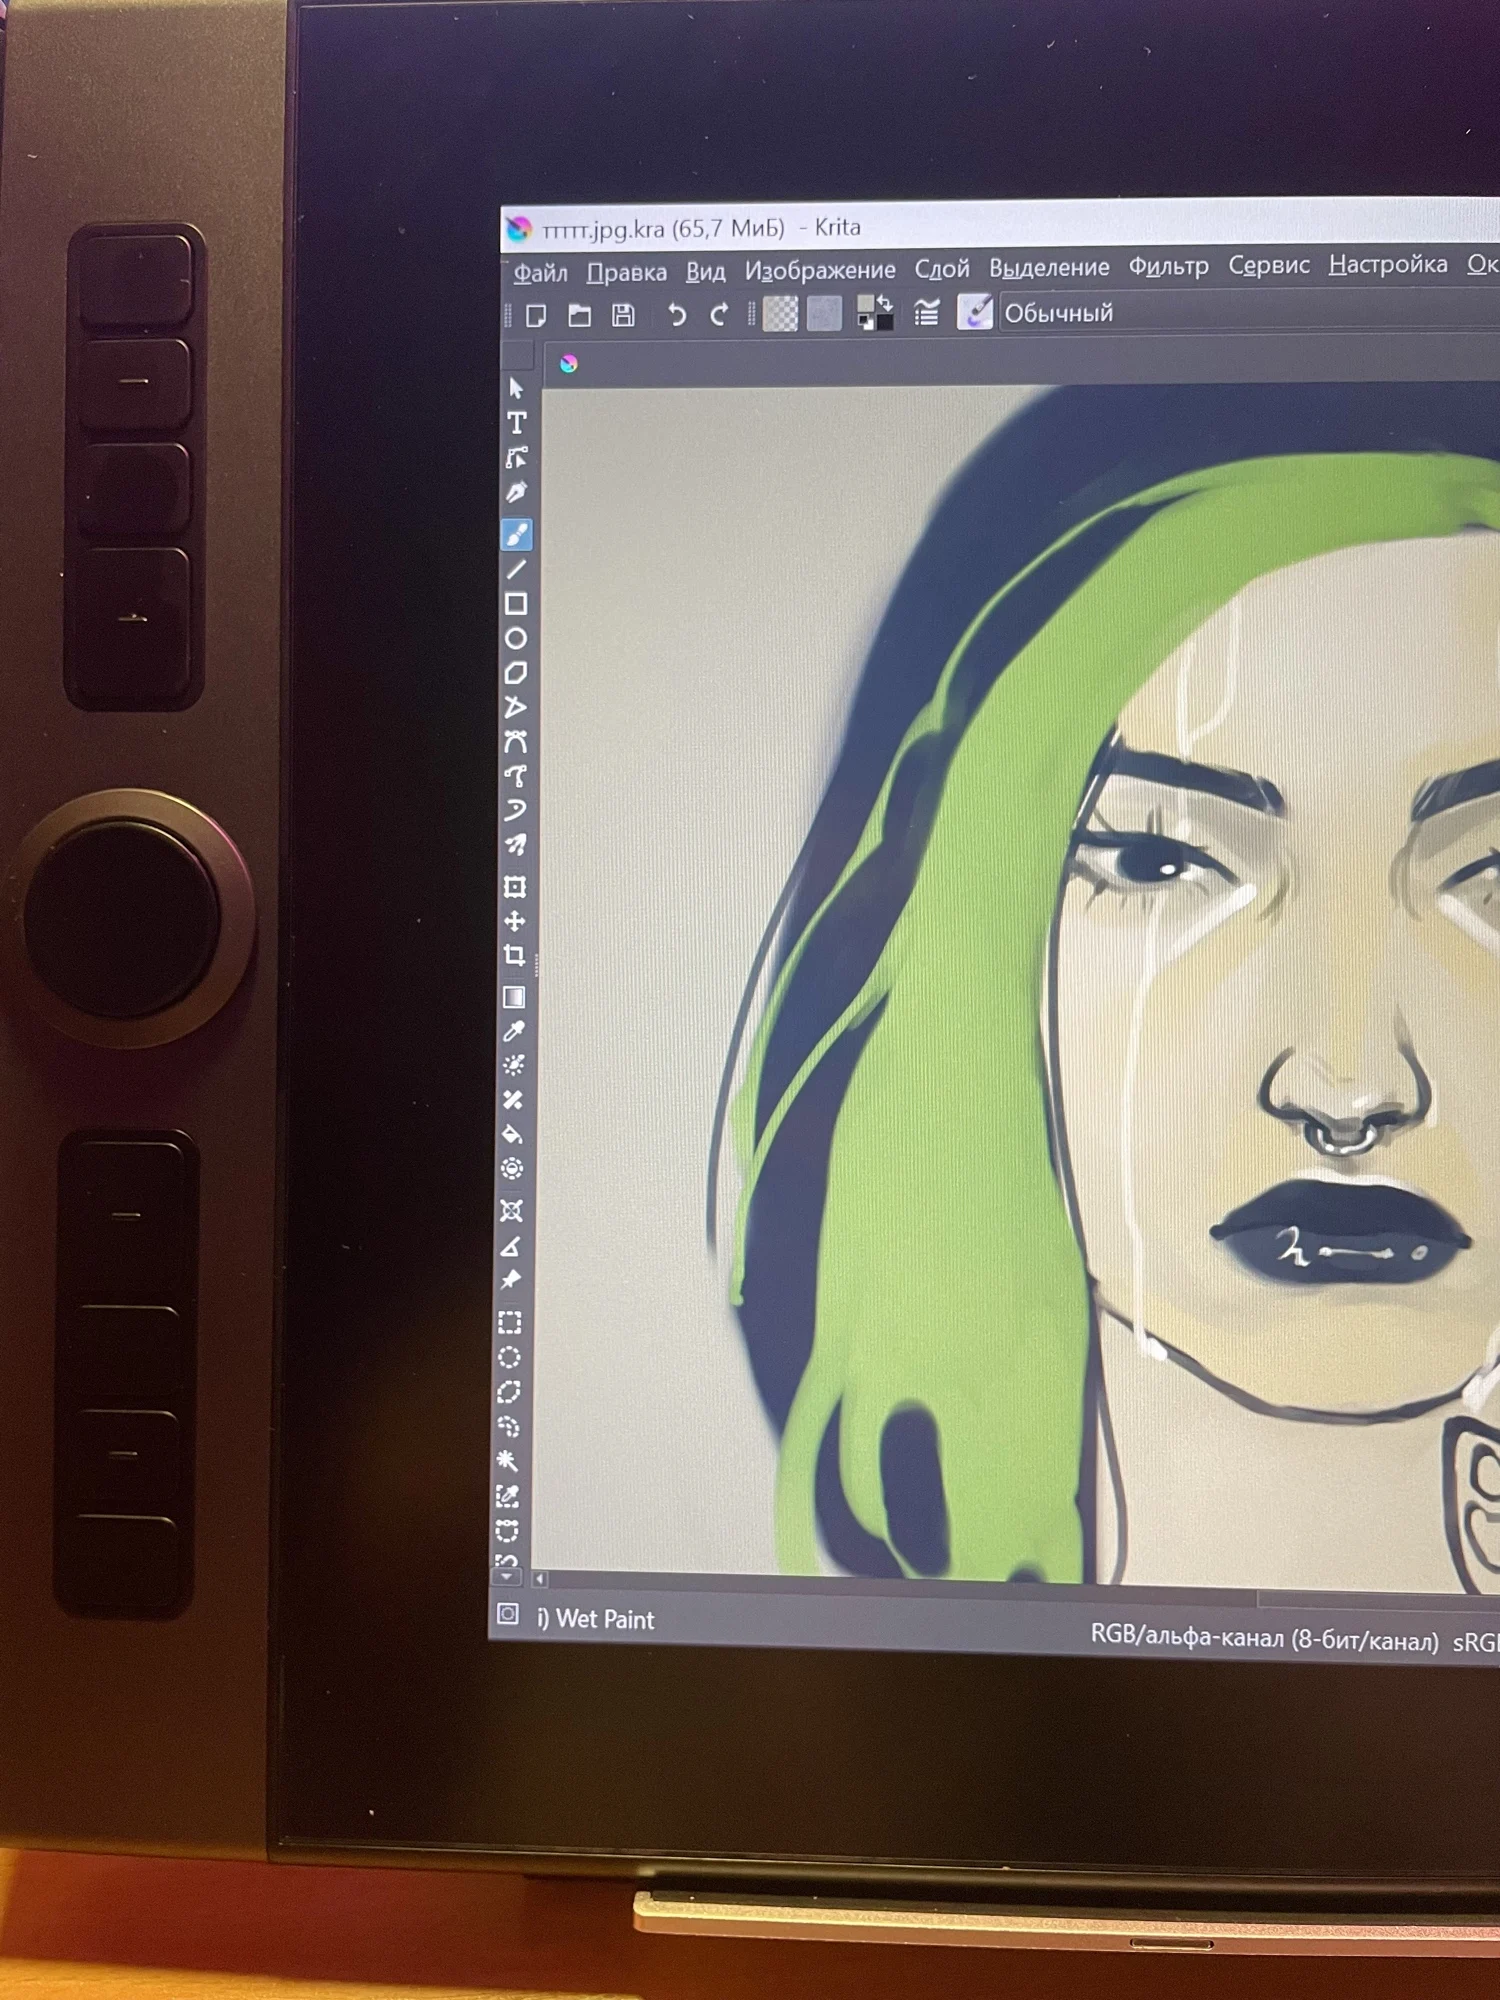
Task: Select the Select Shapes arrow tool
Action: coord(516,388)
